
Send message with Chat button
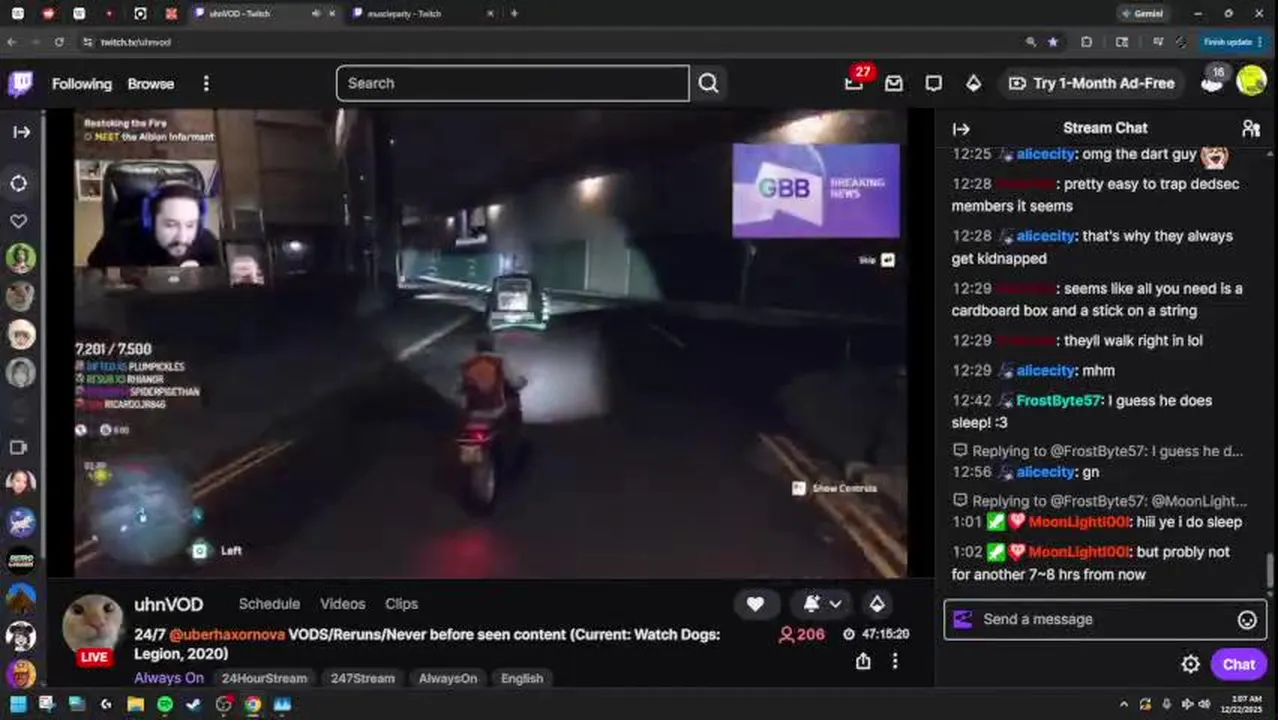(1238, 664)
